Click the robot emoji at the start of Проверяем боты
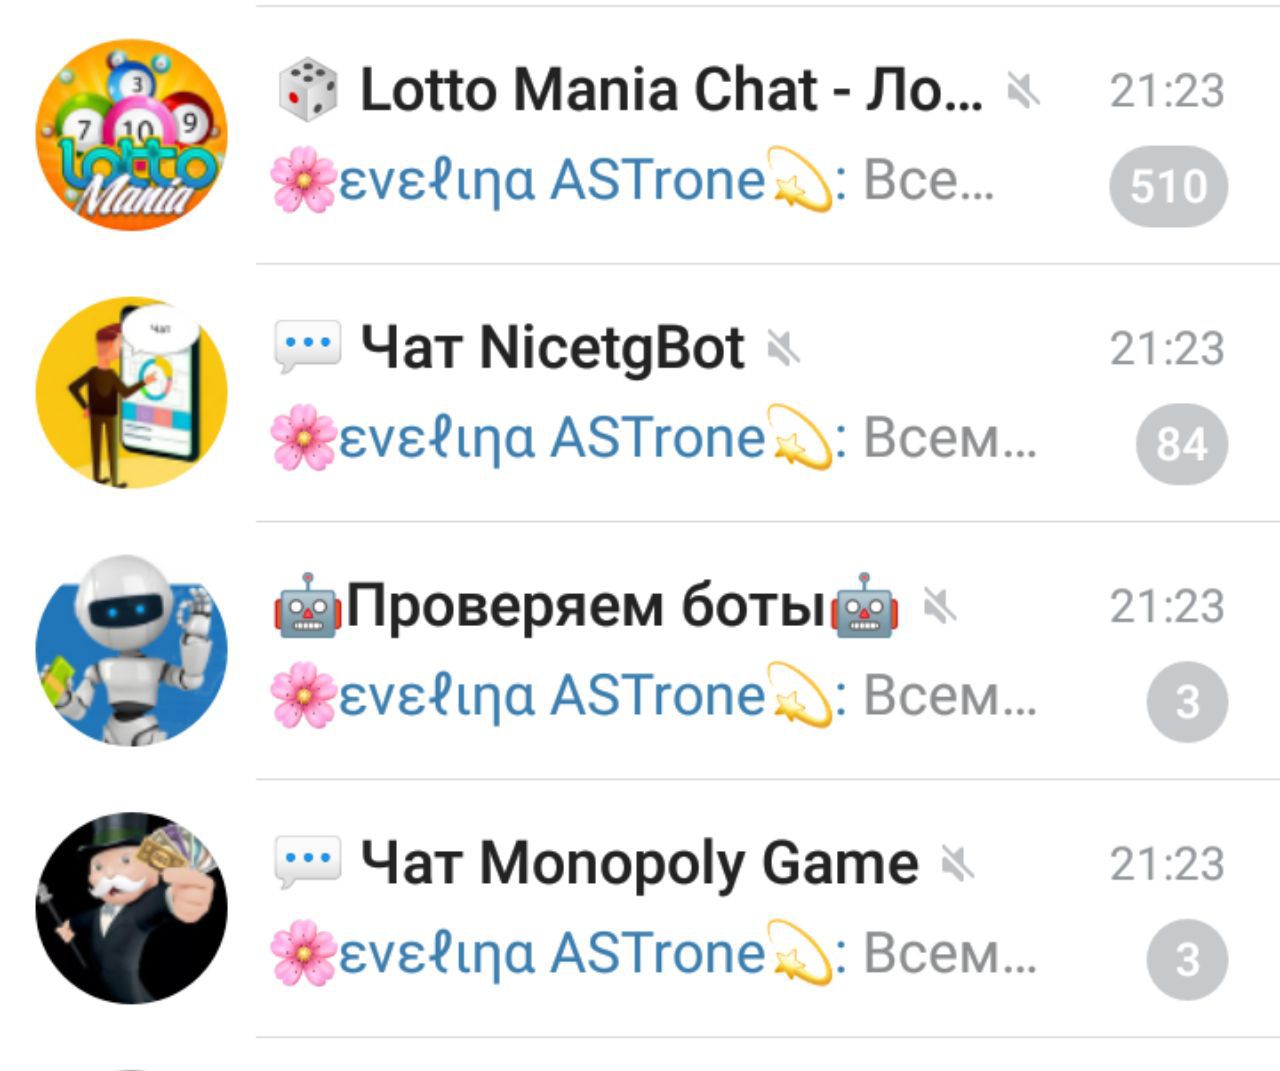Image resolution: width=1280 pixels, height=1071 pixels. coord(309,605)
